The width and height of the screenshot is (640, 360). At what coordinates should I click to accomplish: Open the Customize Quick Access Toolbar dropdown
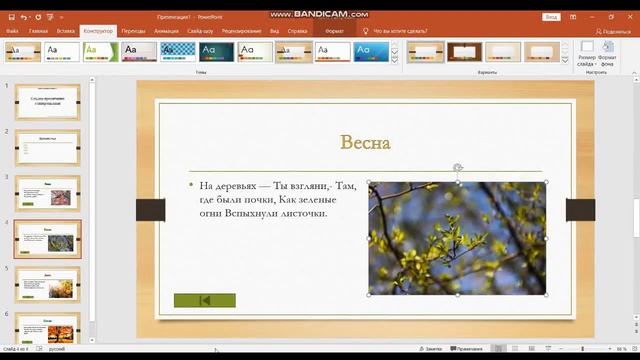tap(62, 17)
